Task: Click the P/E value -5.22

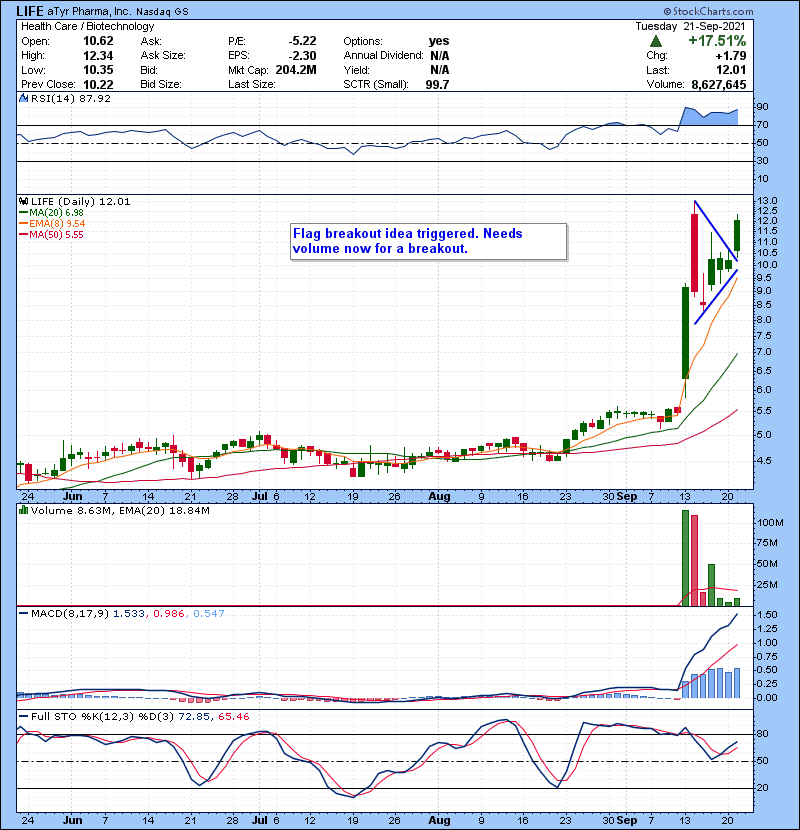Action: click(302, 41)
